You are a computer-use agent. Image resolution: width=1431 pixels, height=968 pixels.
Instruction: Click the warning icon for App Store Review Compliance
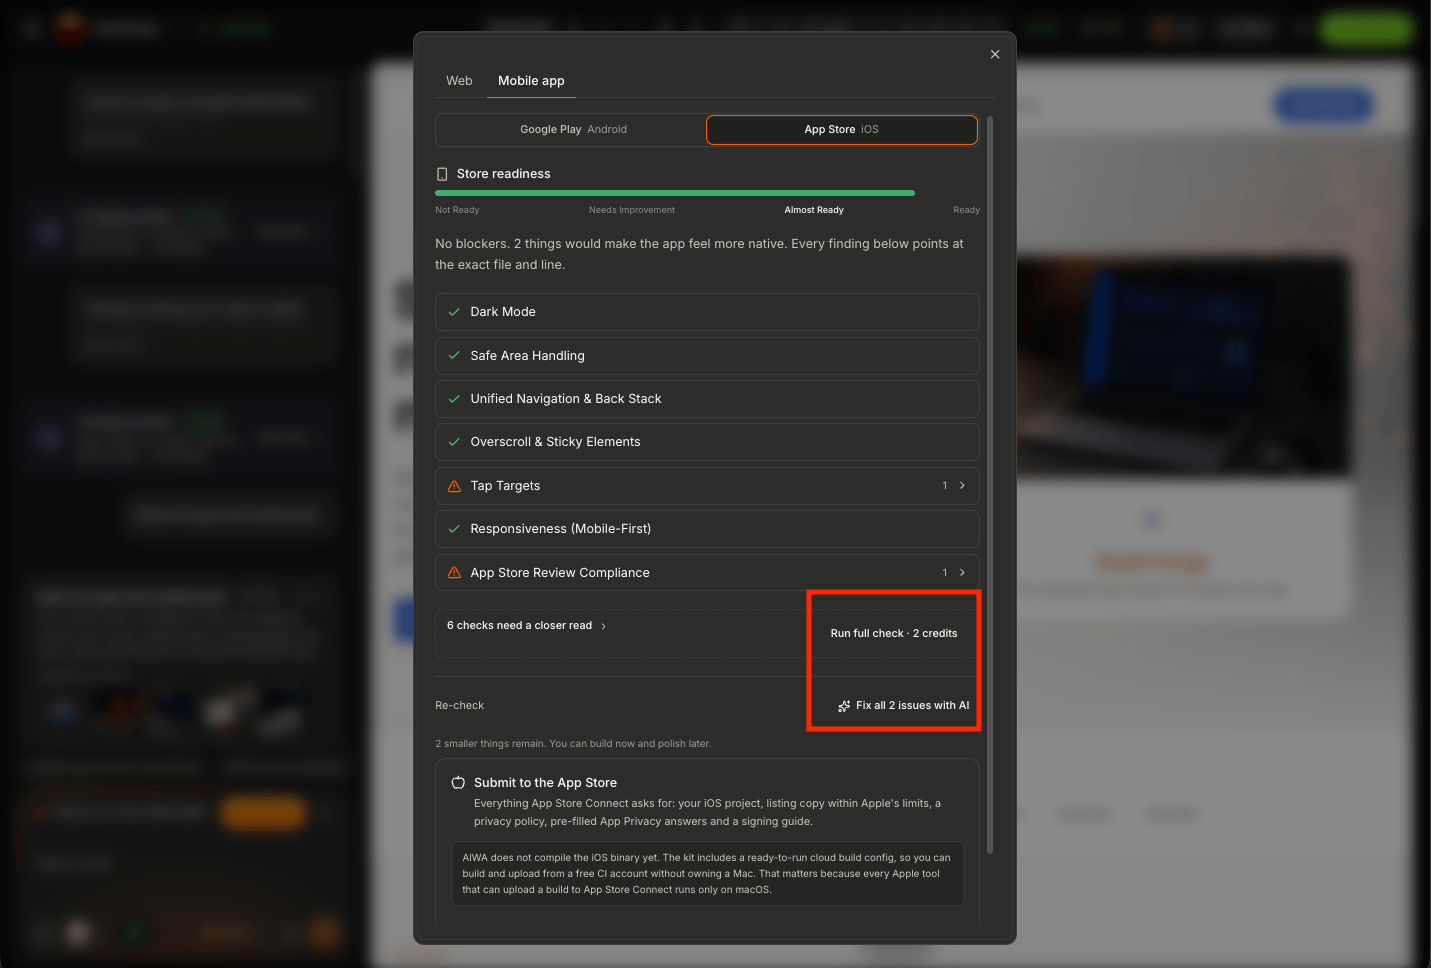coord(454,573)
